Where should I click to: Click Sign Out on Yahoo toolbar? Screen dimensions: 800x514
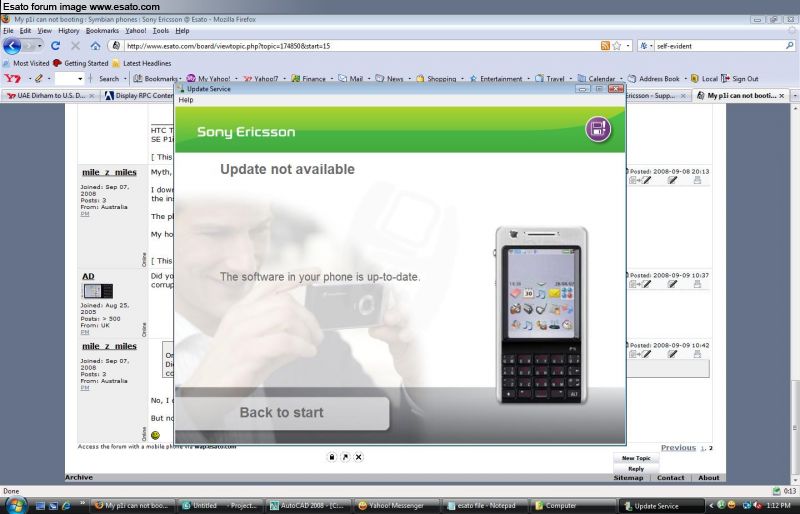click(740, 79)
